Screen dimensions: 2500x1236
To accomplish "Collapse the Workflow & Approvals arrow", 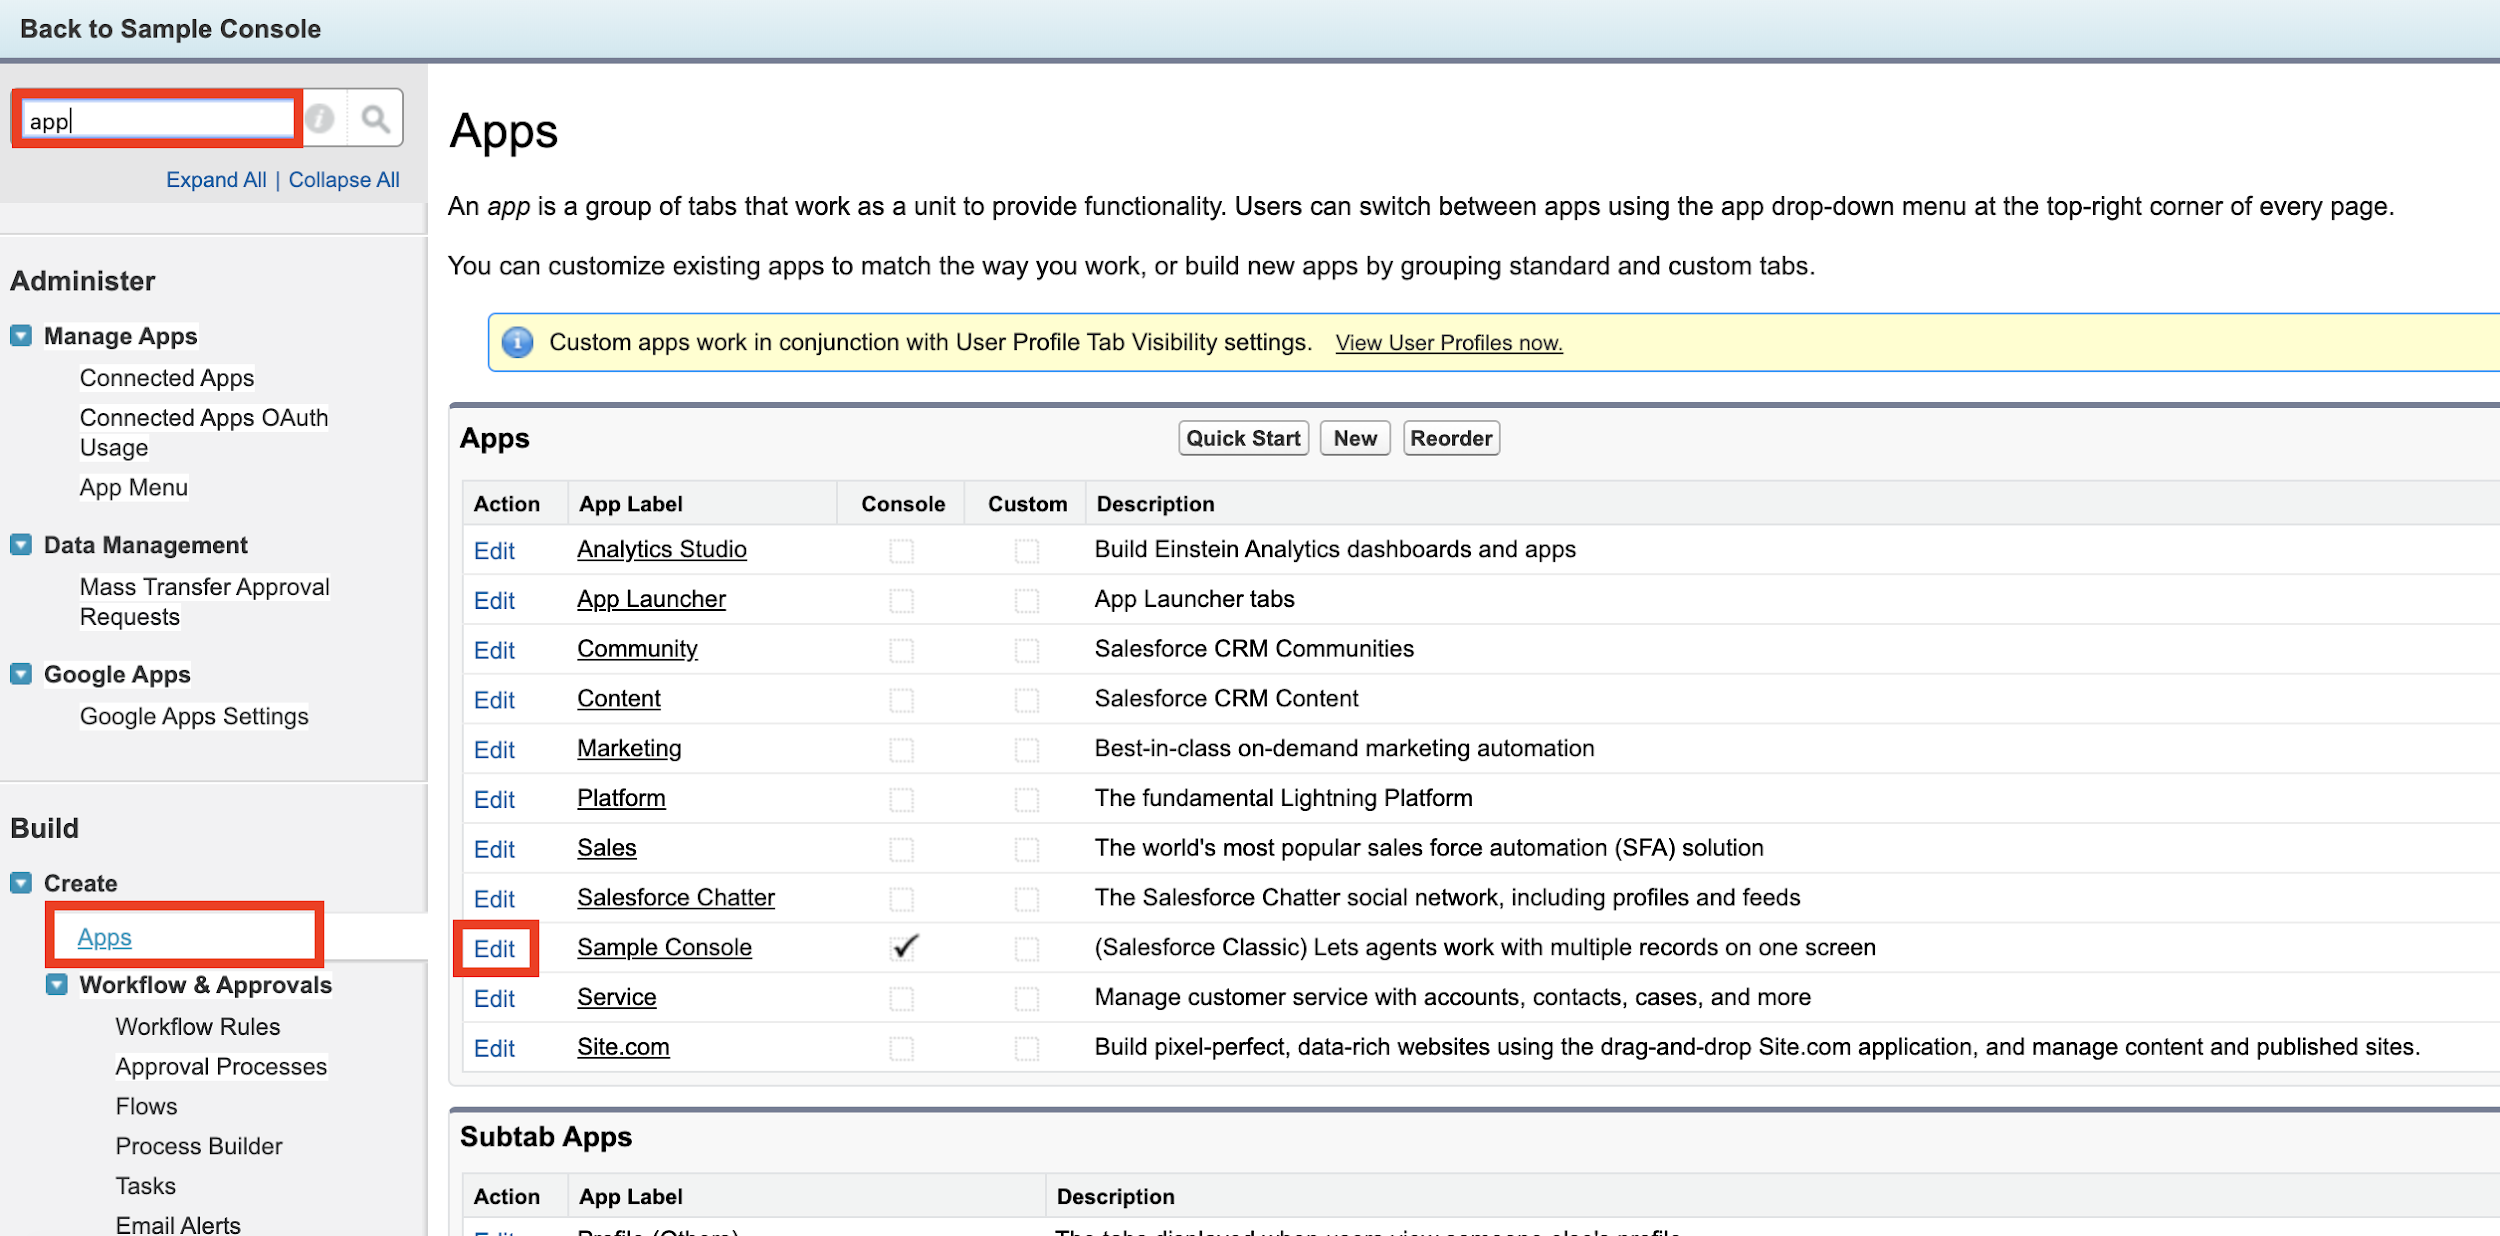I will click(x=57, y=985).
